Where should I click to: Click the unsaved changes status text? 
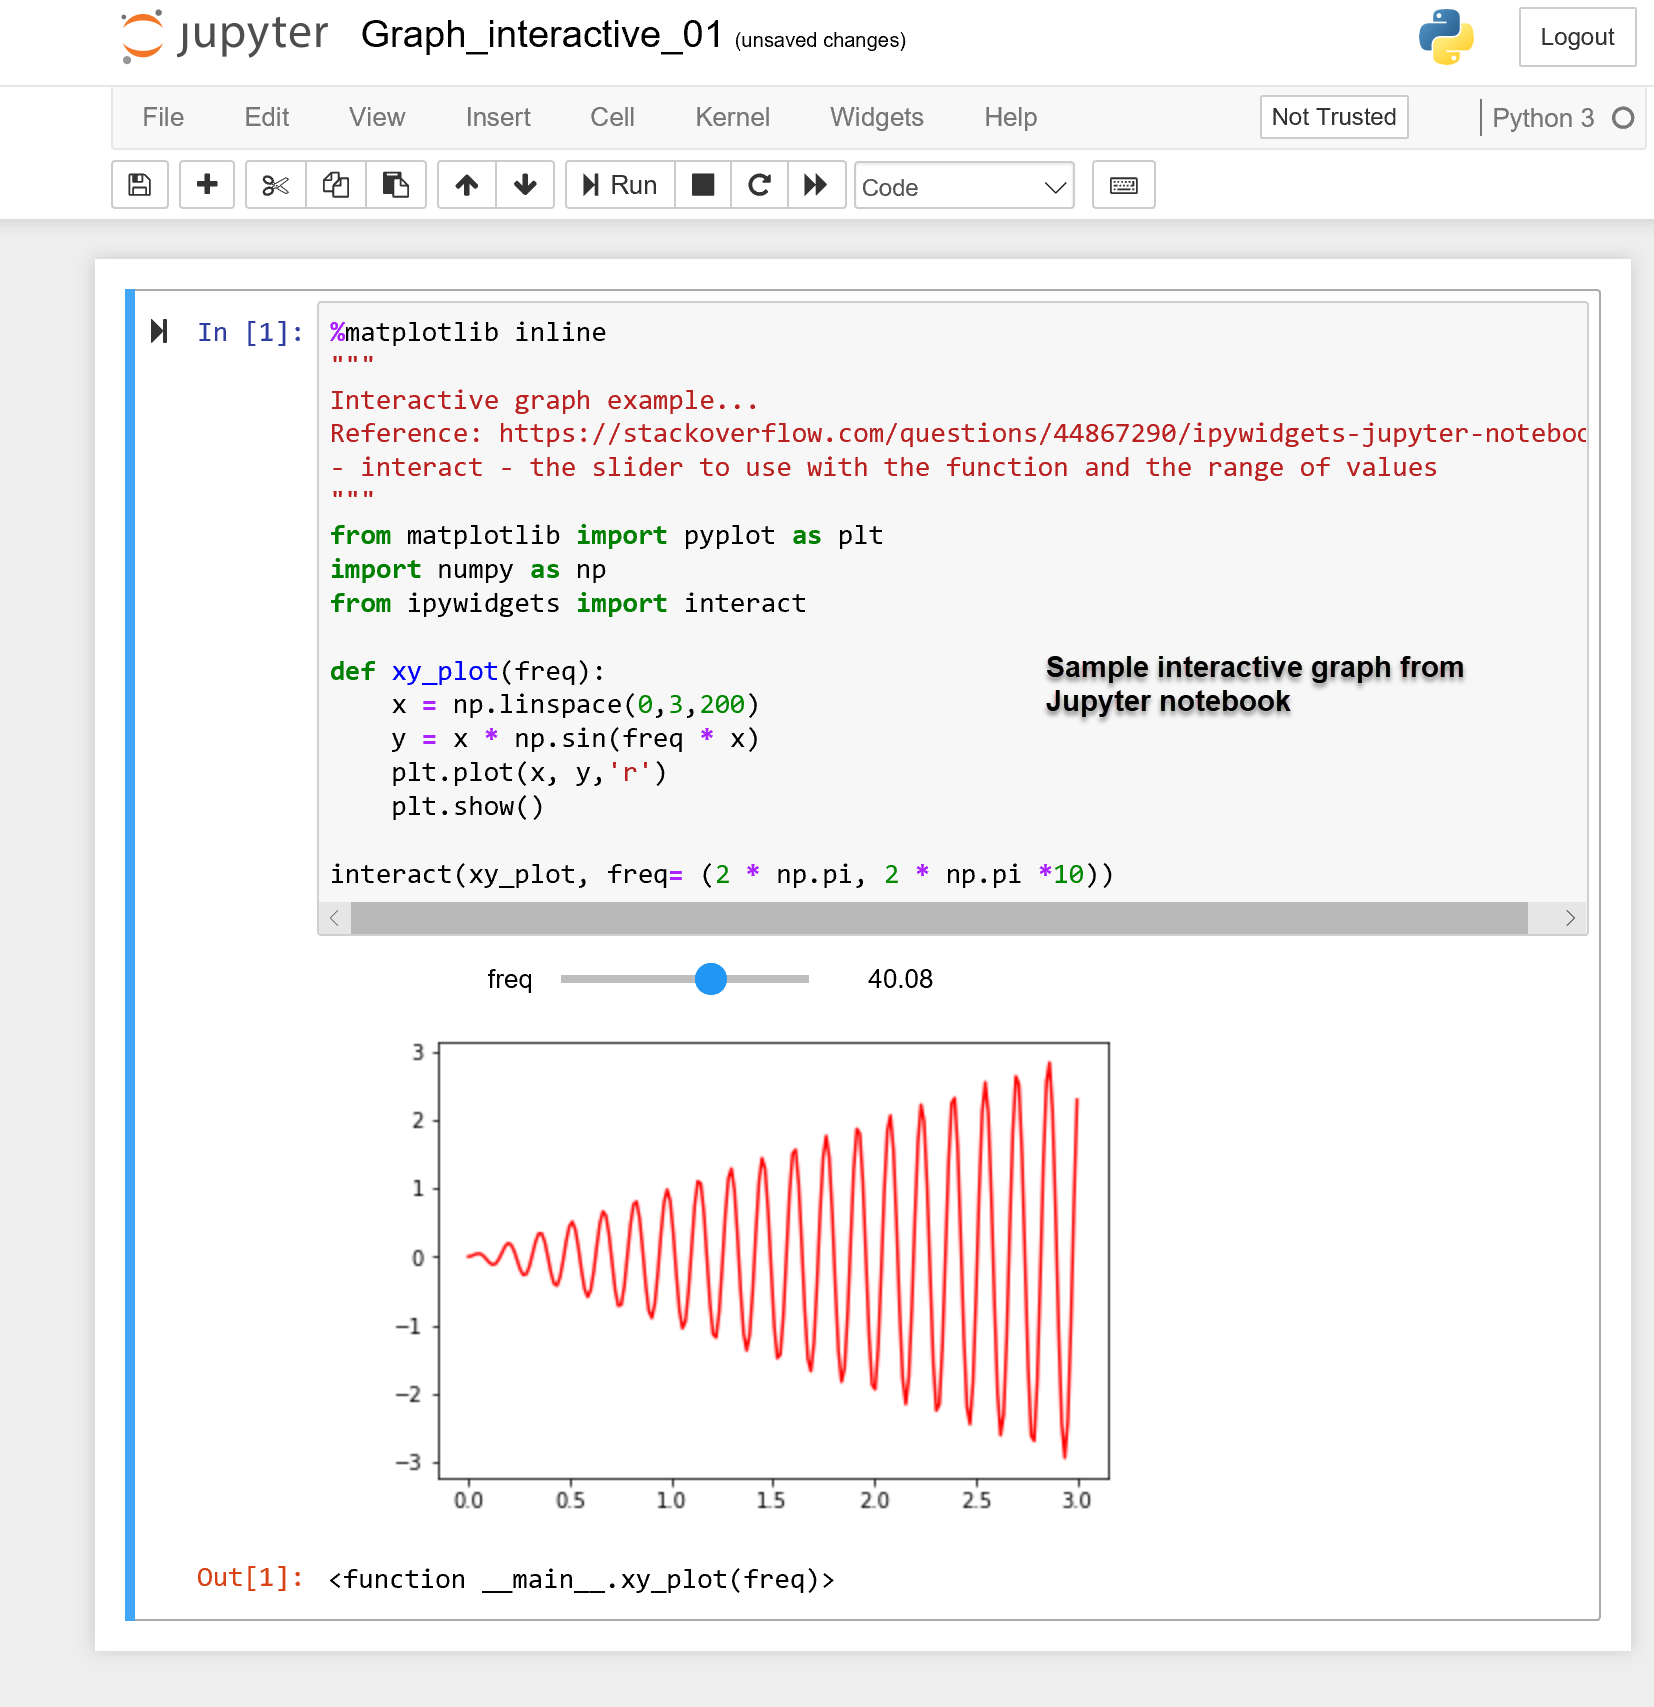820,40
